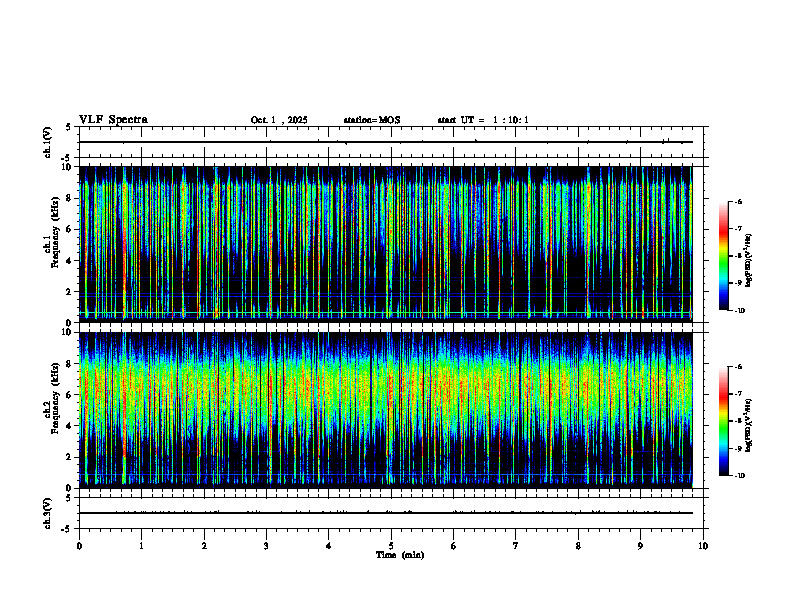The width and height of the screenshot is (792, 612).
Task: Click the ch.1(V) axis label
Action: coord(48,142)
